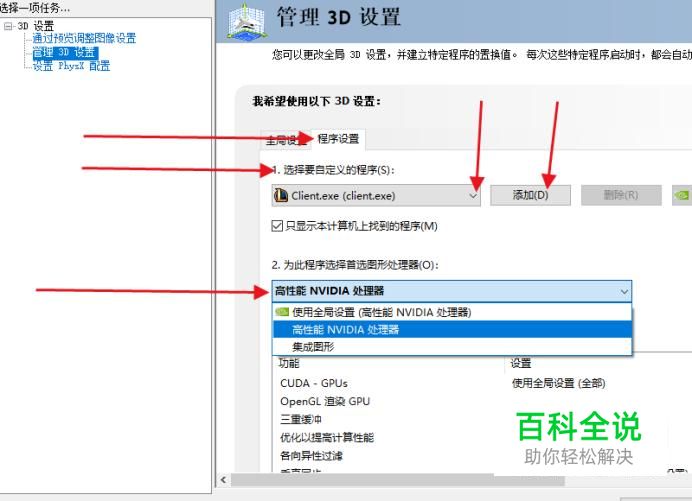Screen dimensions: 692x501
Task: Click the 管理 3D 设置 header icon
Action: pyautogui.click(x=248, y=21)
